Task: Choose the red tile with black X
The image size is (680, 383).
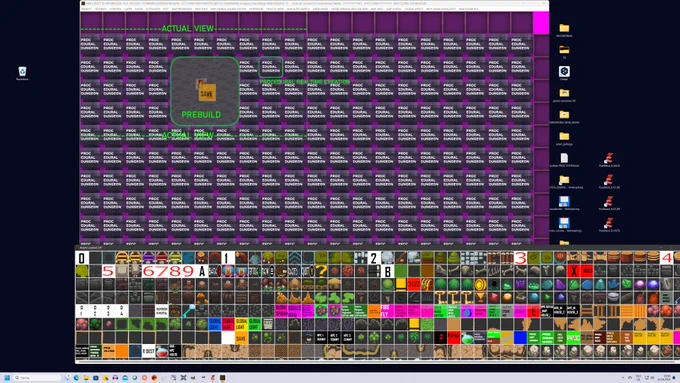Action: [x=573, y=272]
